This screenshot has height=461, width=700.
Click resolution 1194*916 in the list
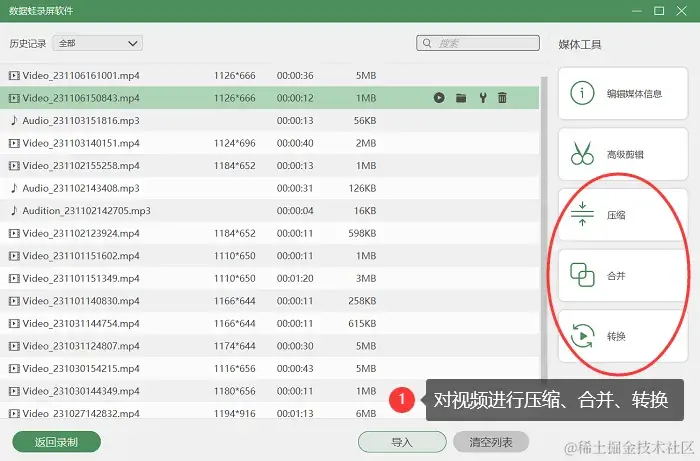234,414
